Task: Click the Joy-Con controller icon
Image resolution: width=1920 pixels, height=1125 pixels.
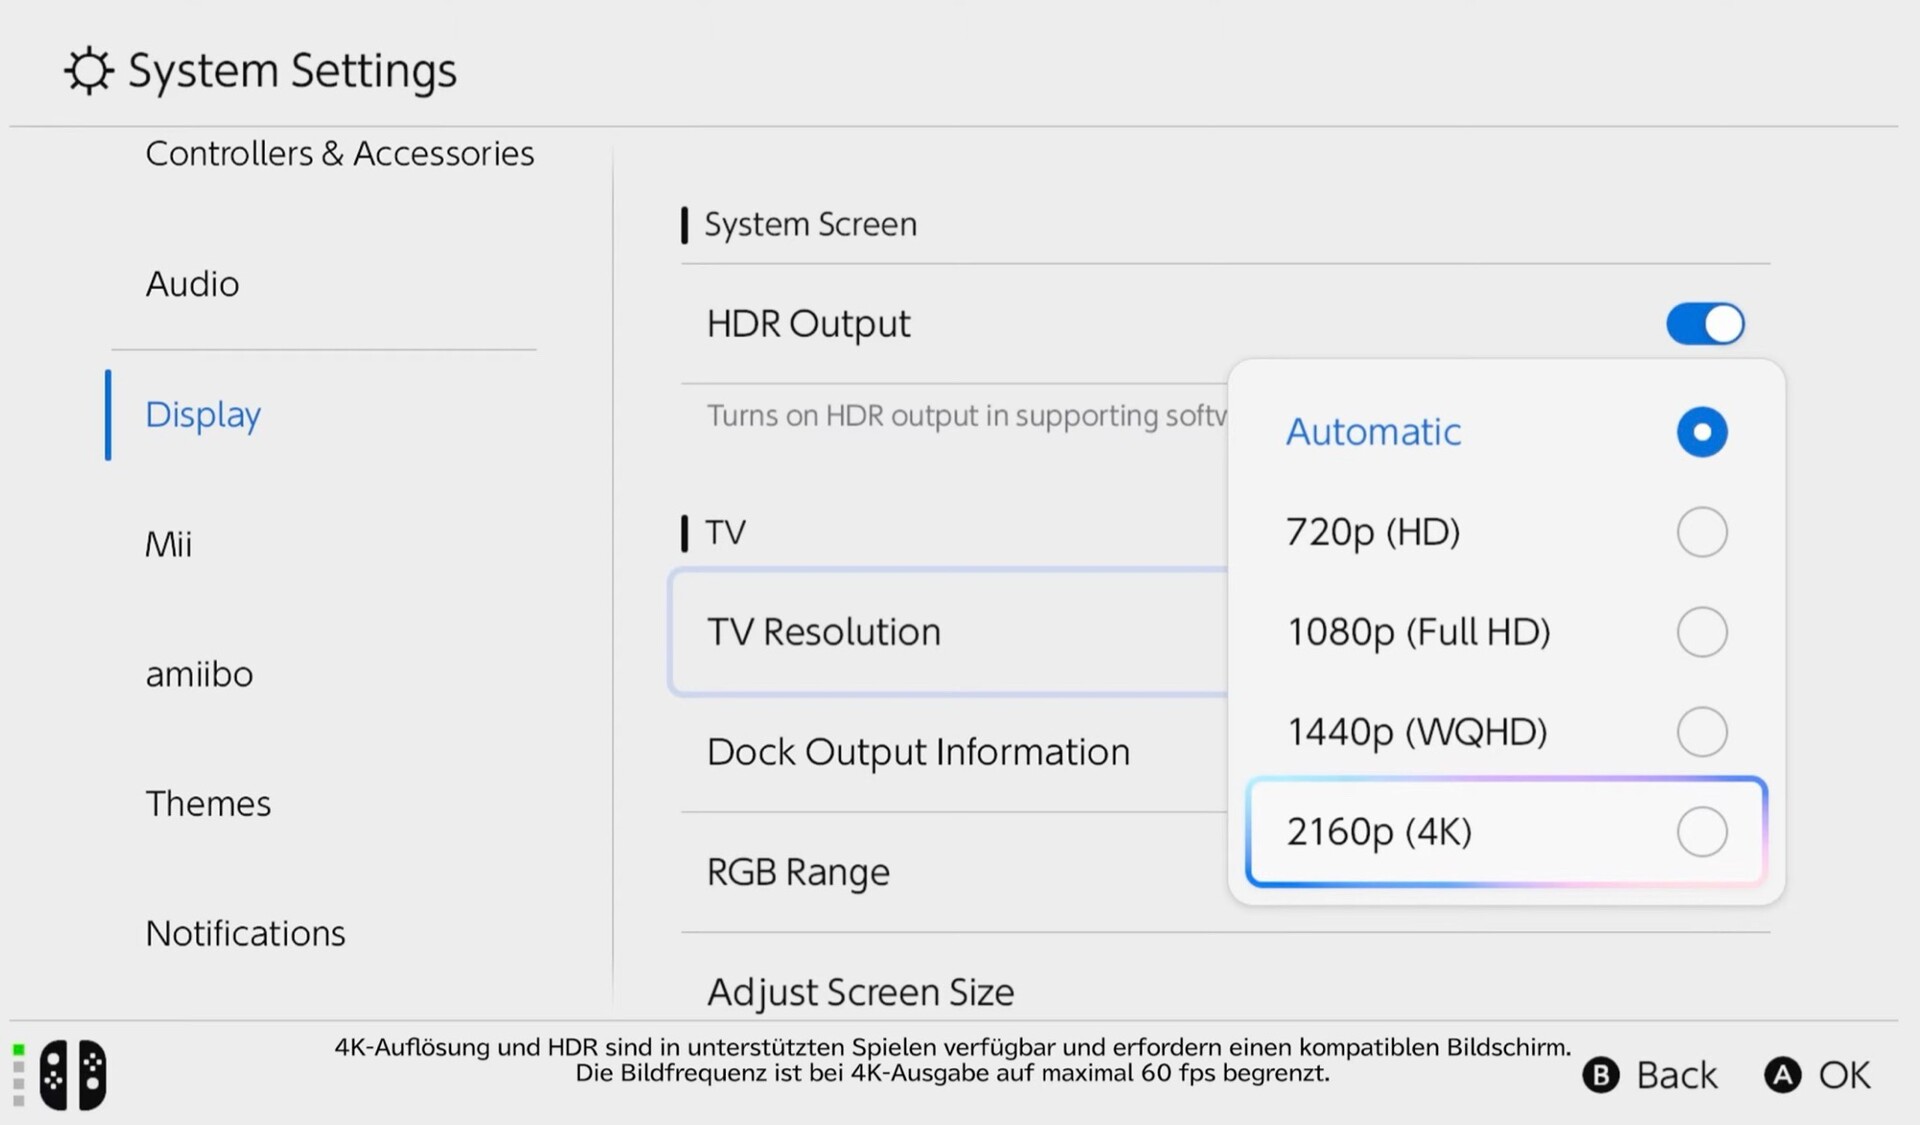Action: coord(73,1075)
